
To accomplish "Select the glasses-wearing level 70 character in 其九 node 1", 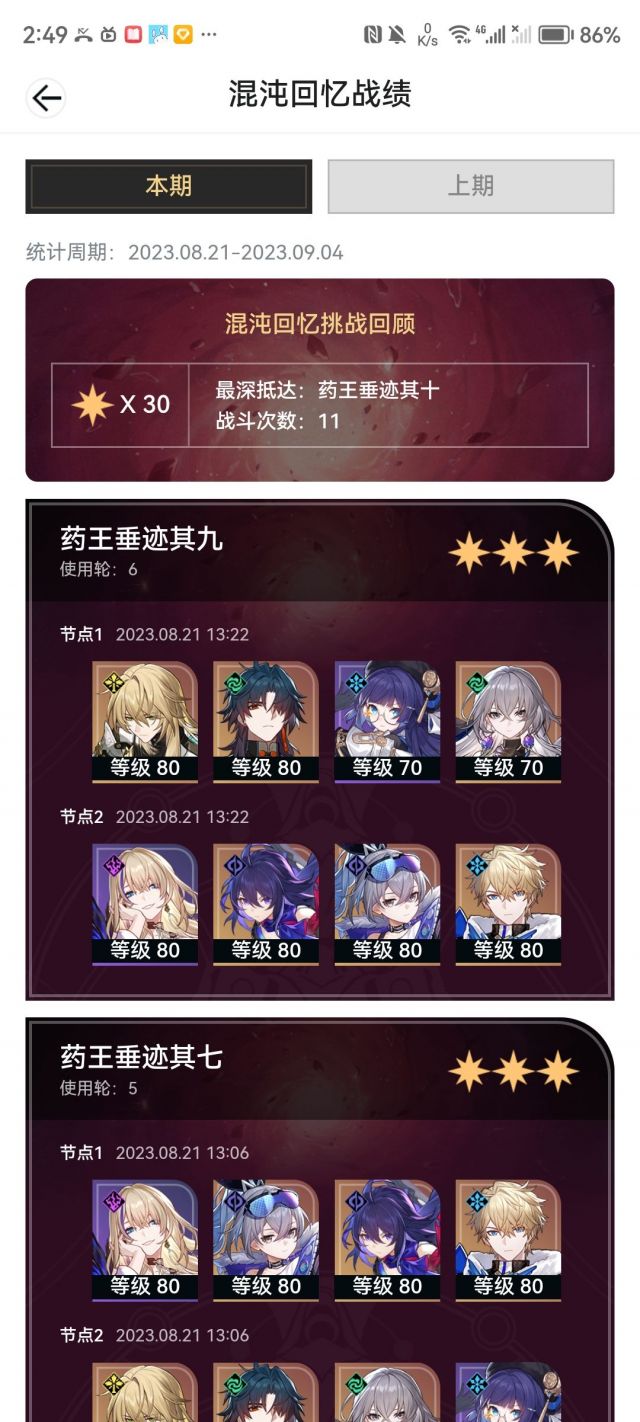I will coord(387,721).
